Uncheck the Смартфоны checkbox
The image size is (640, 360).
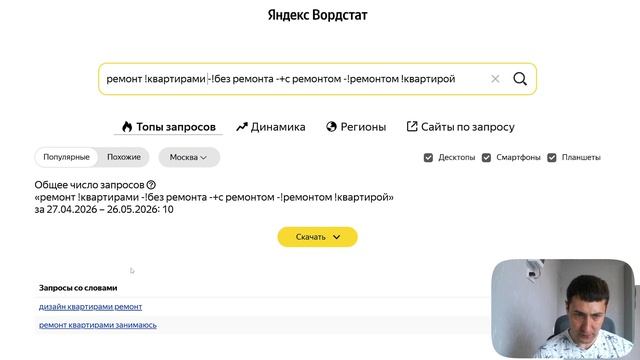click(486, 158)
